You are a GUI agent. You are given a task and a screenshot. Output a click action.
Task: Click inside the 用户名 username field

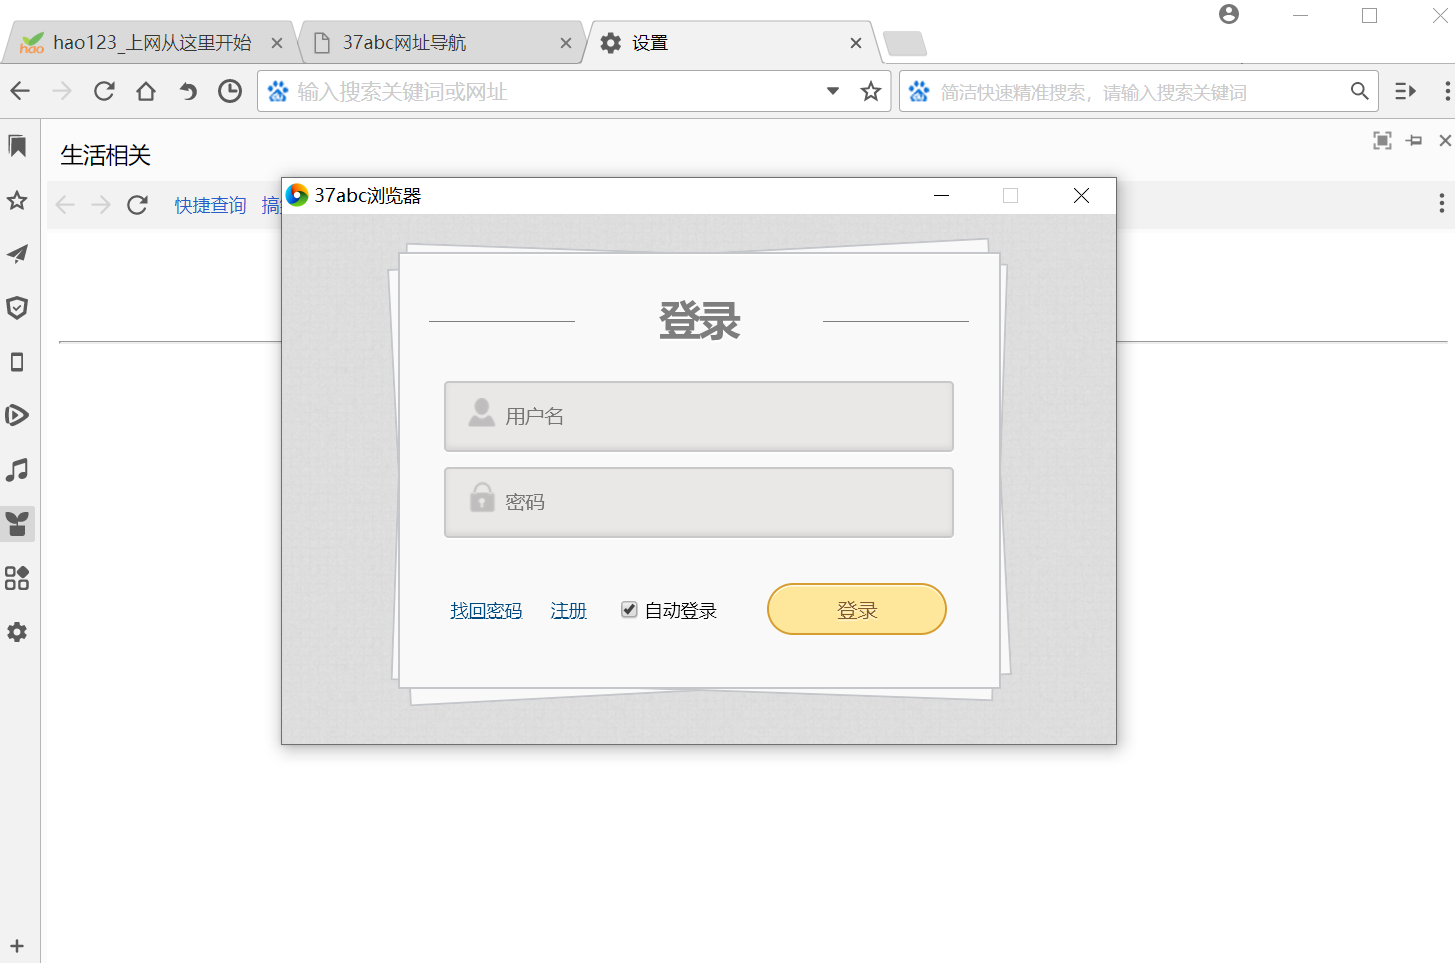(x=698, y=416)
